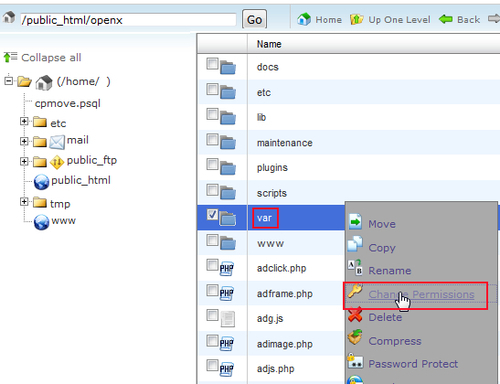Viewport: 500px width, 384px height.
Task: Click the Copy pages icon in menu
Action: click(x=355, y=244)
